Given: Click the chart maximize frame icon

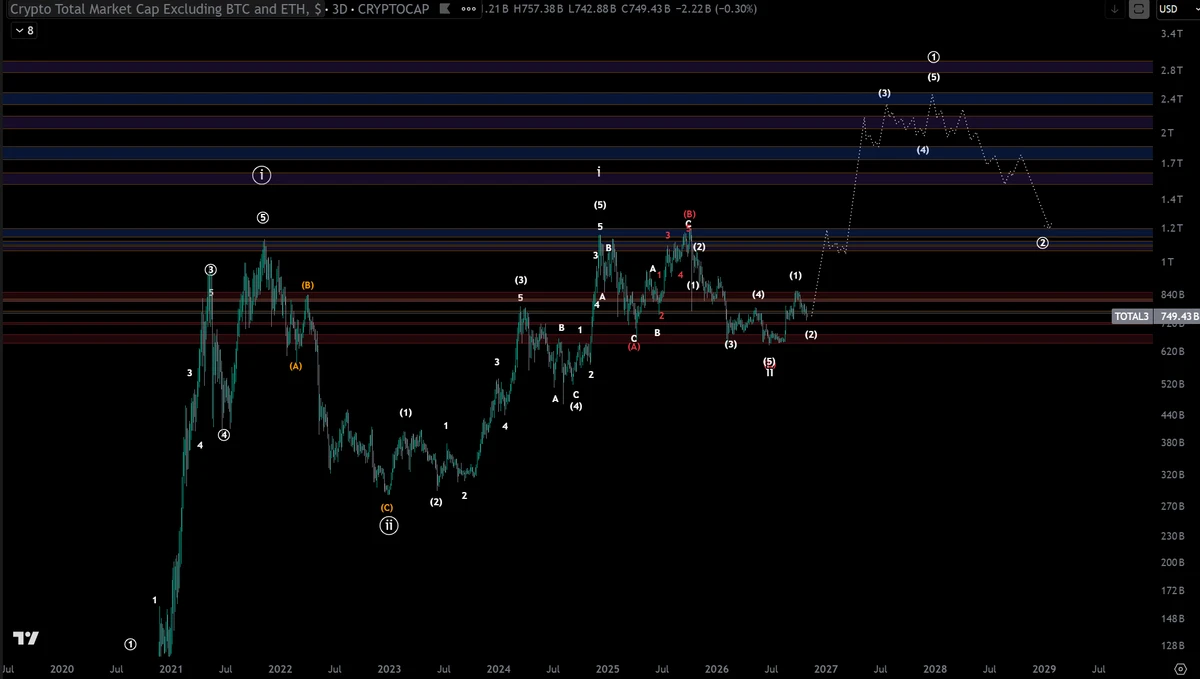Looking at the screenshot, I should (x=1139, y=9).
